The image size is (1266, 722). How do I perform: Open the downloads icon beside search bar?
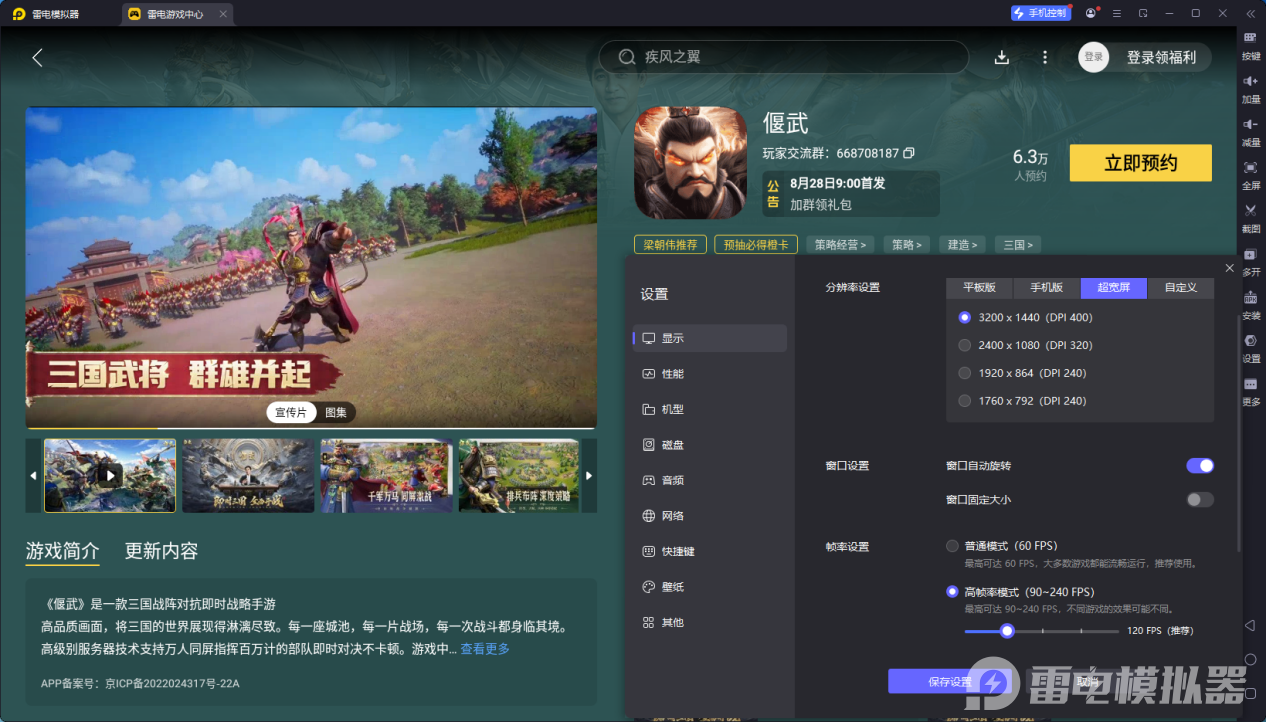(x=1002, y=58)
